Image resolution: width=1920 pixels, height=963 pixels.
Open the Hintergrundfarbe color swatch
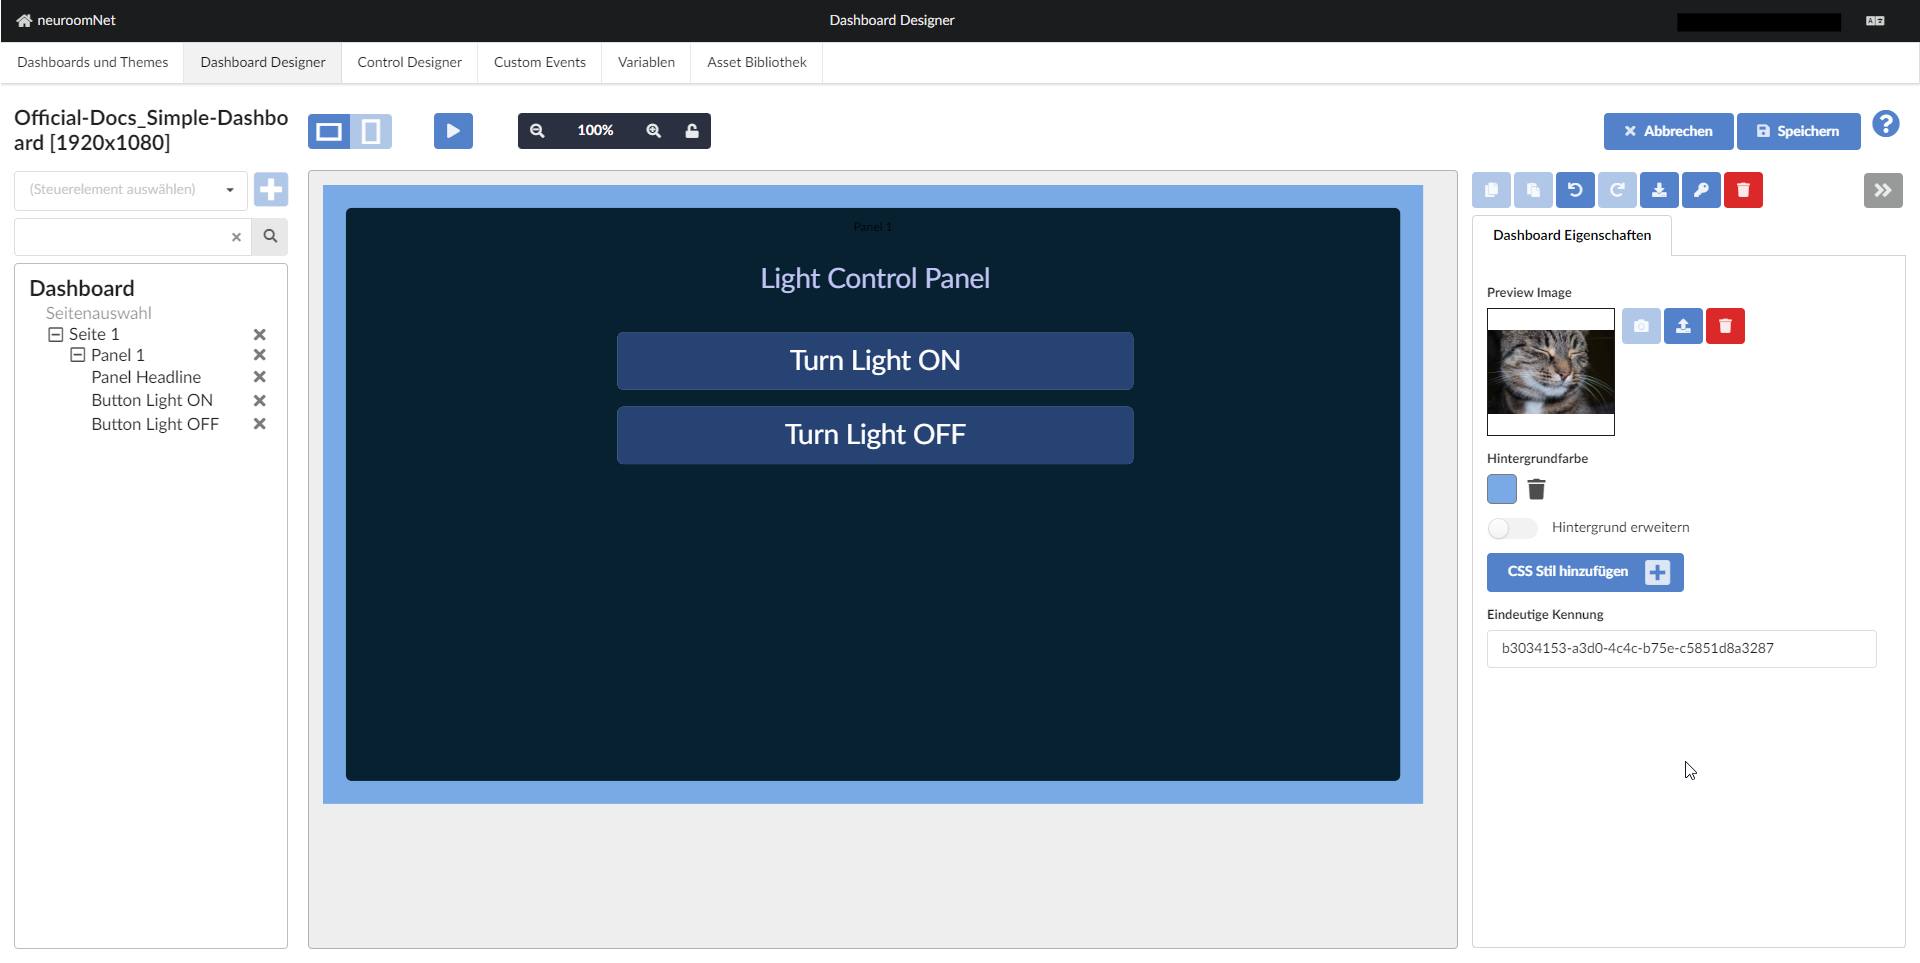1501,489
